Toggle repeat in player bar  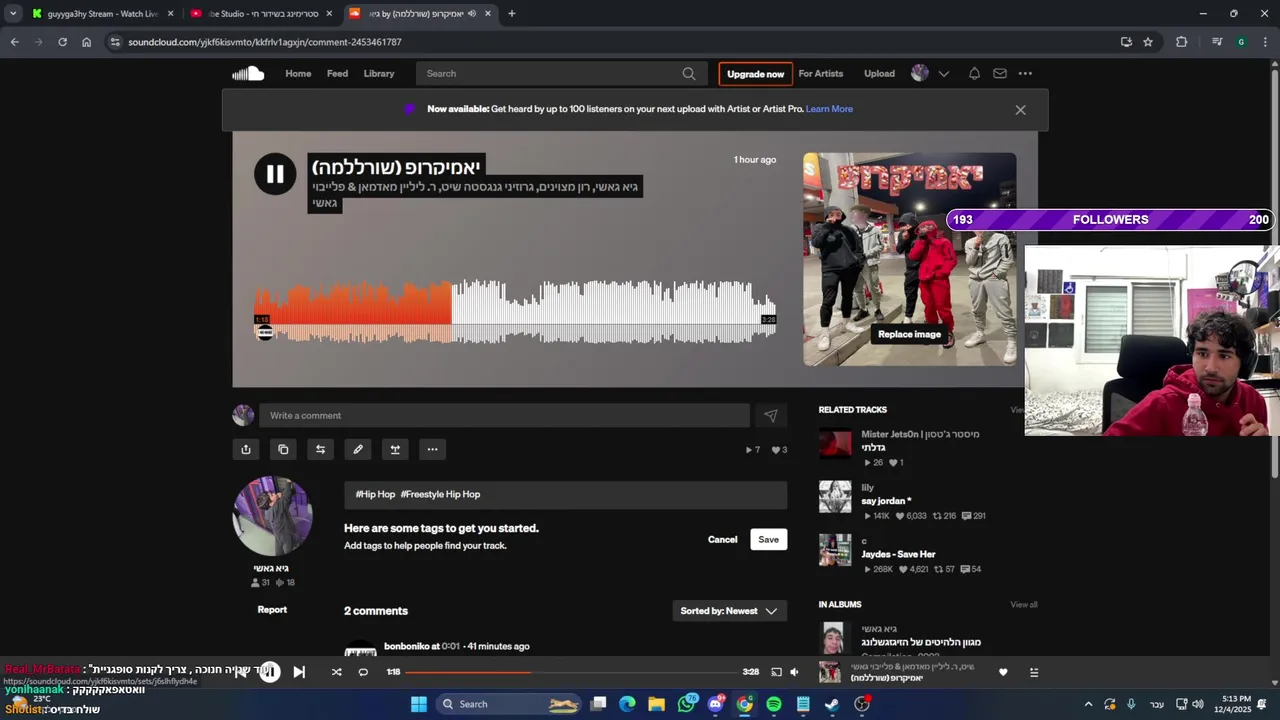pyautogui.click(x=363, y=672)
